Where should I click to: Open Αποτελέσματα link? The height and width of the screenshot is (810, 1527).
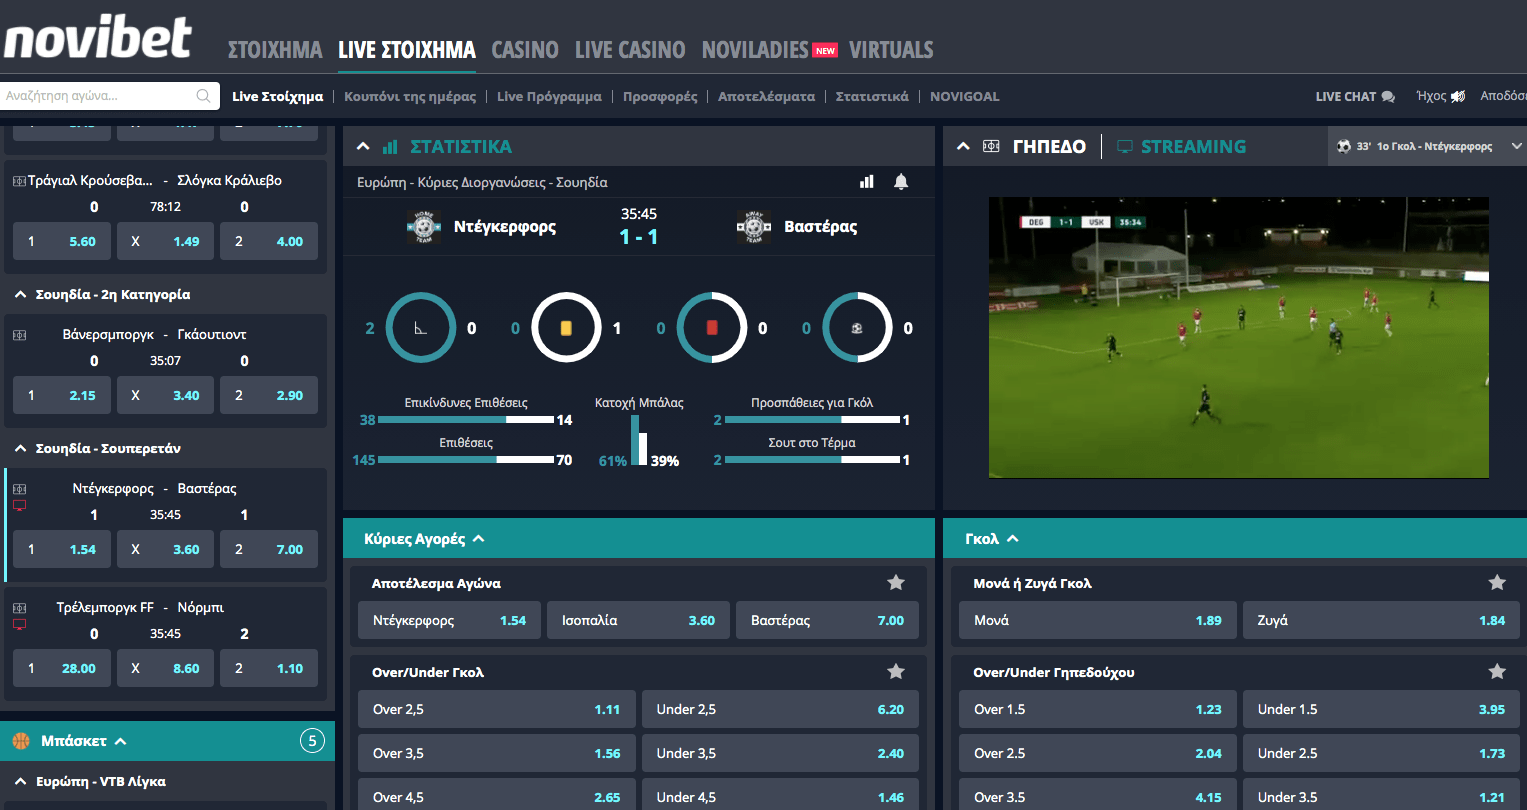click(x=766, y=97)
